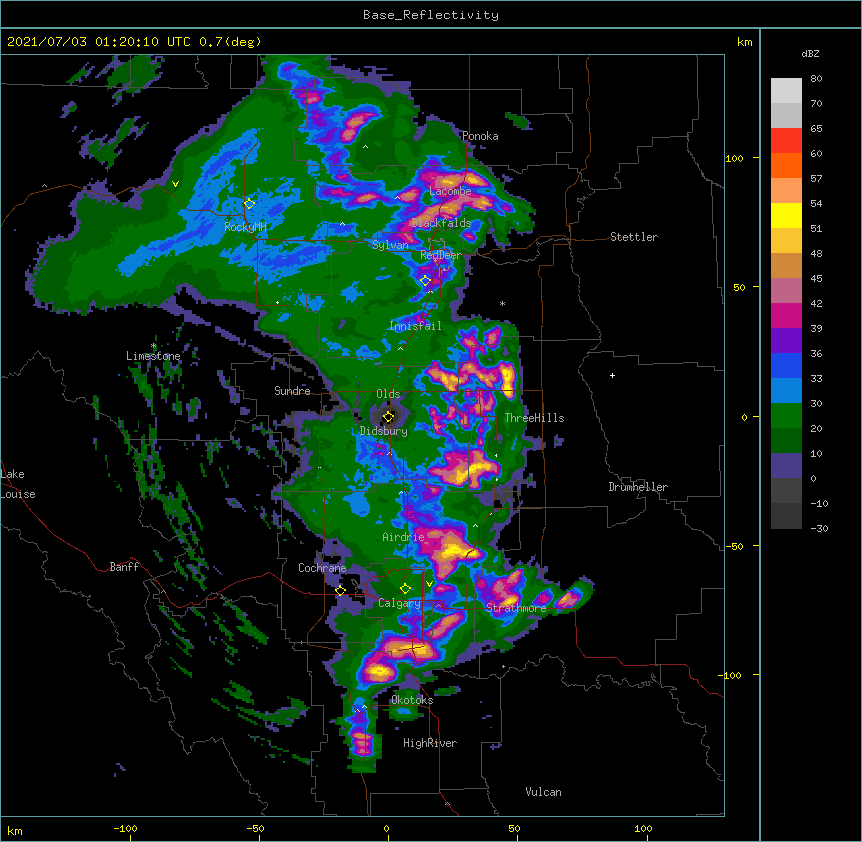Select the orange 57-60 dBZ legend swatch

786,165
